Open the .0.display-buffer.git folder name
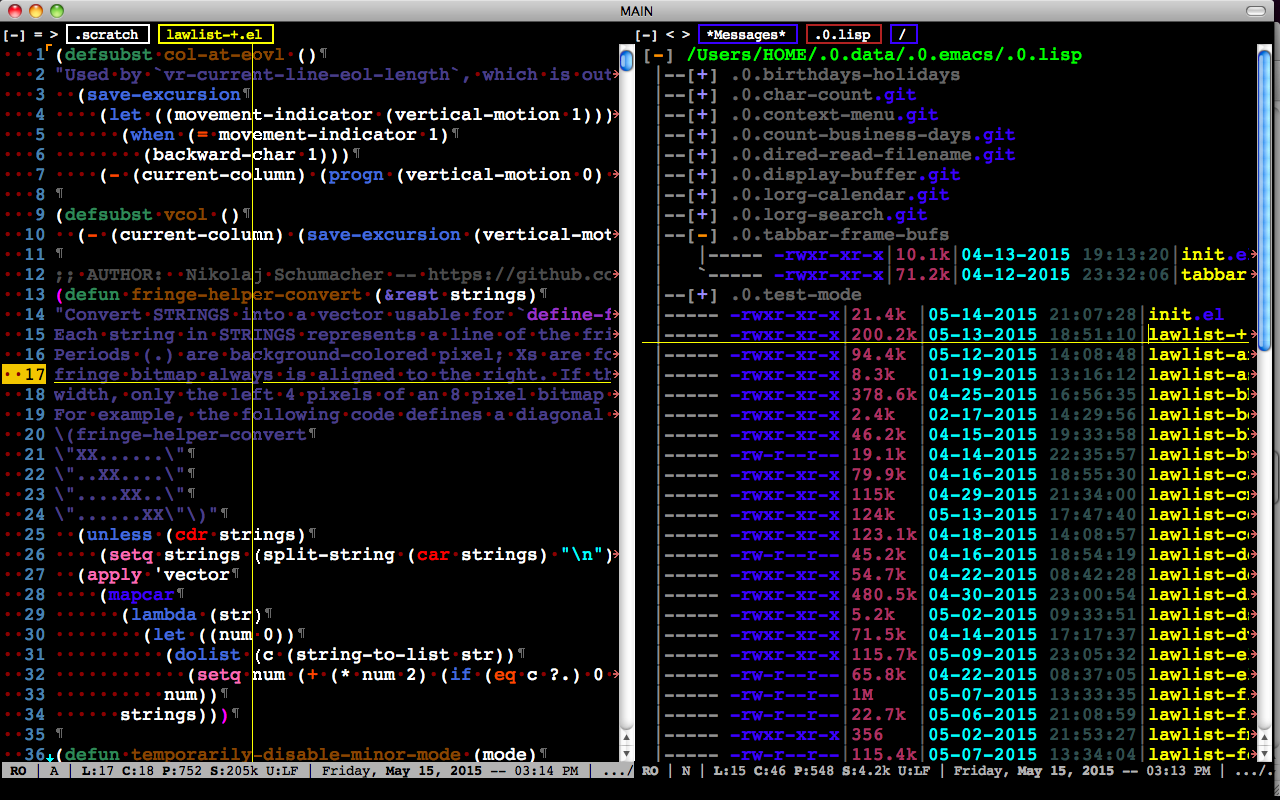The height and width of the screenshot is (800, 1280). 845,175
